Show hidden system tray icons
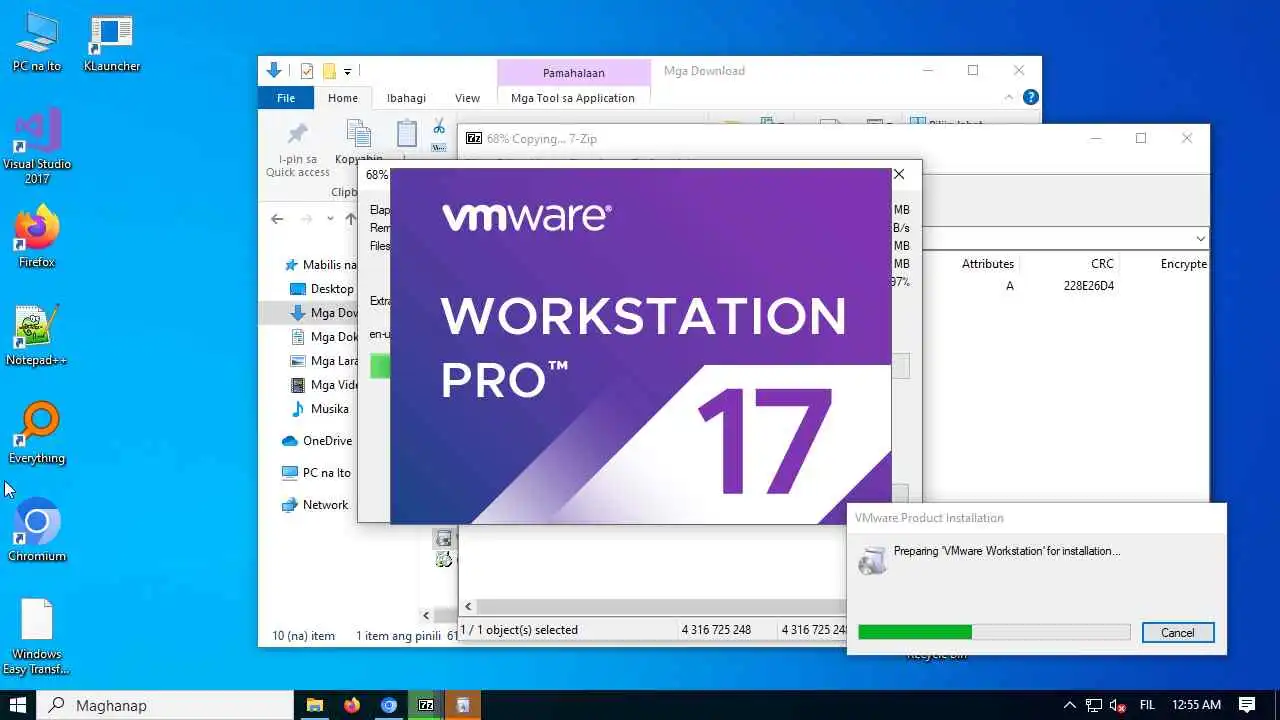The height and width of the screenshot is (720, 1280). tap(1069, 705)
